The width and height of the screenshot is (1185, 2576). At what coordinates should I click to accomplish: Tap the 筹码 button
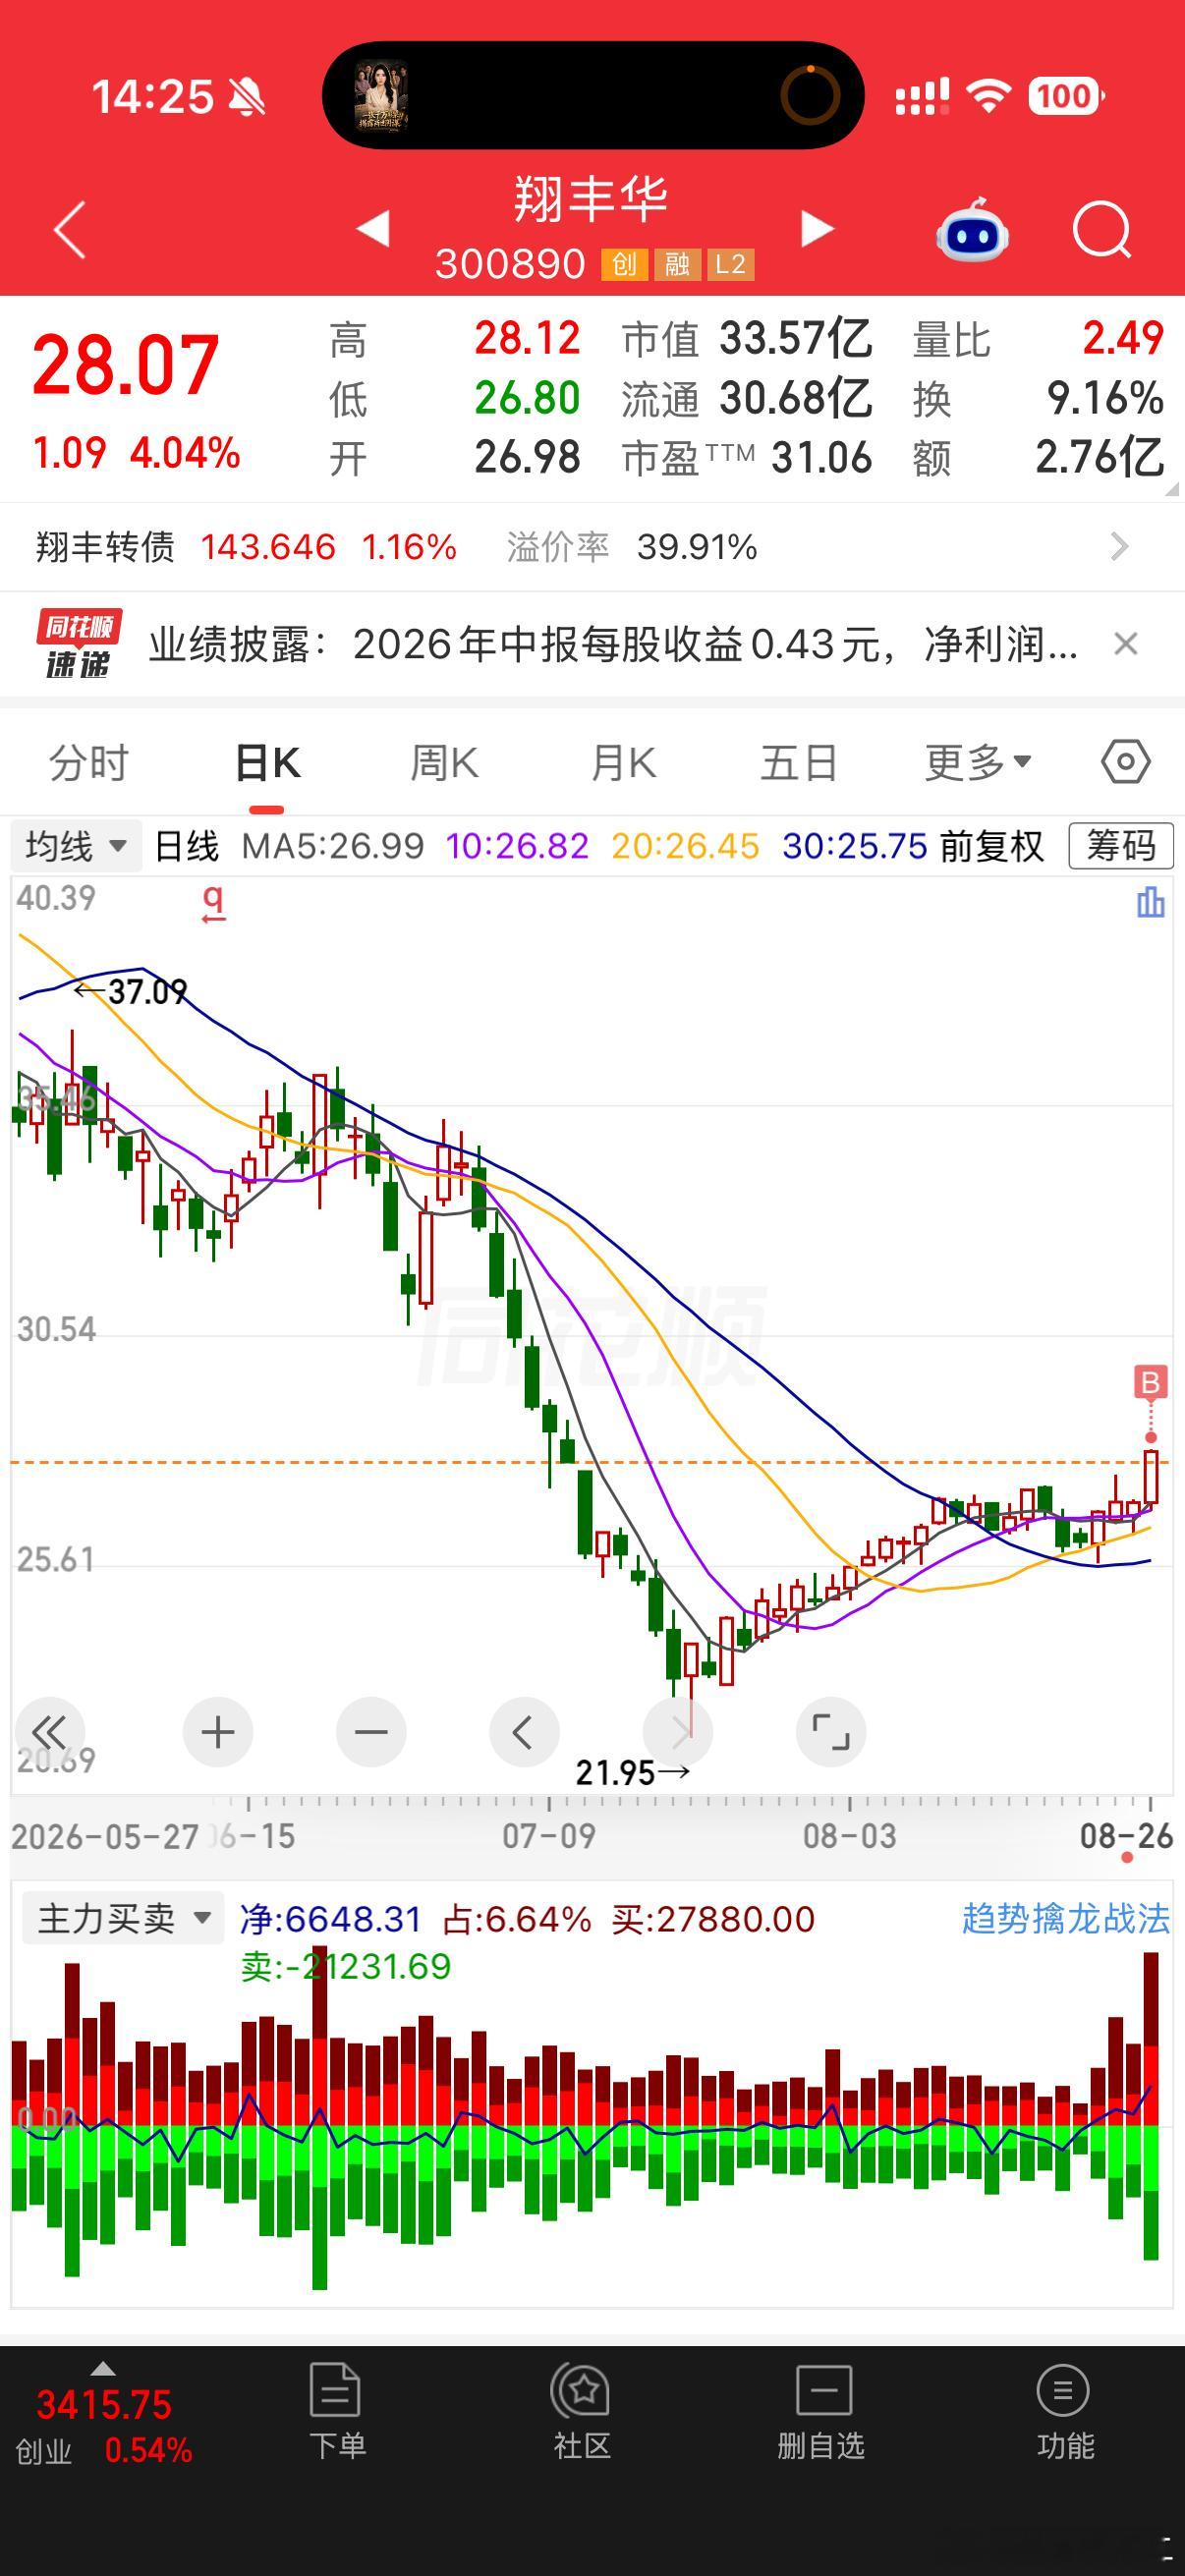point(1121,846)
